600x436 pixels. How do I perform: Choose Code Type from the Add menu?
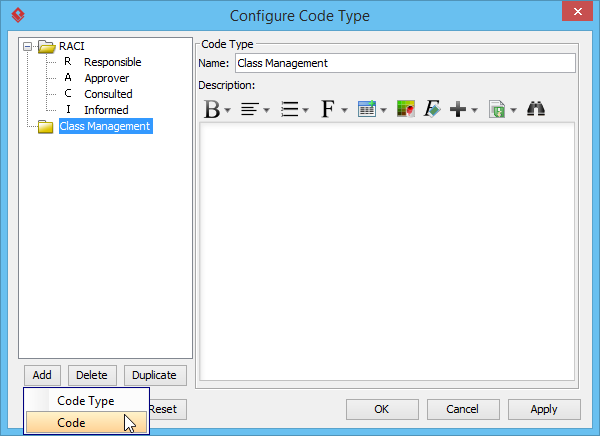pos(86,401)
